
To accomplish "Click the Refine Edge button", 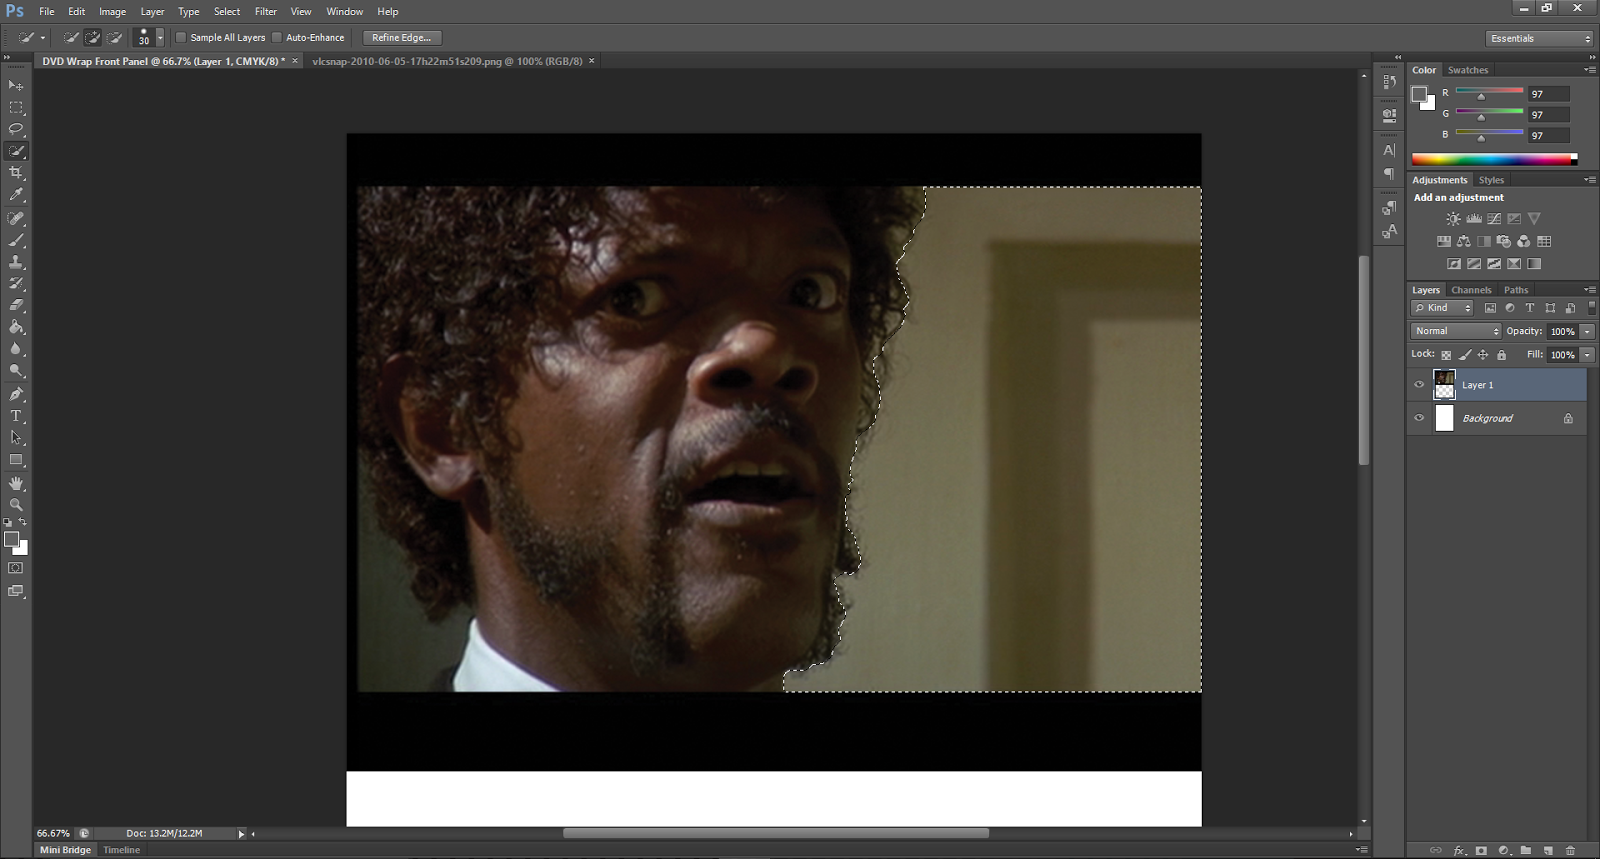I will coord(402,38).
